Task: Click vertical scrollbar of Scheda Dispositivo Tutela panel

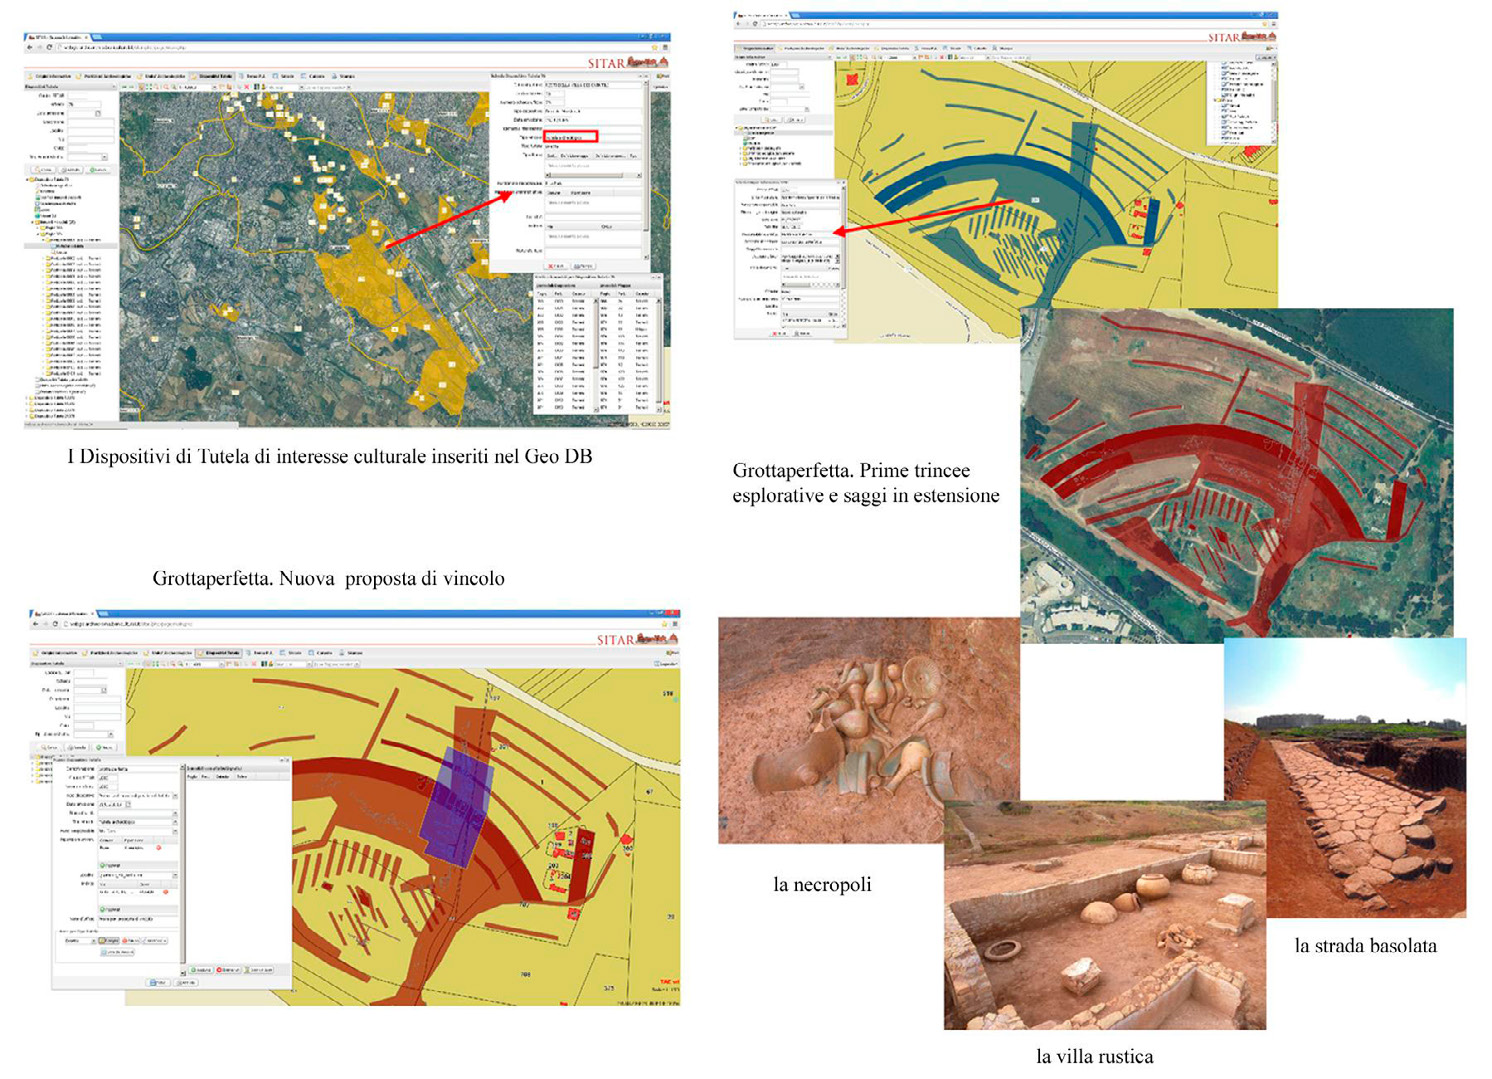Action: point(646,170)
